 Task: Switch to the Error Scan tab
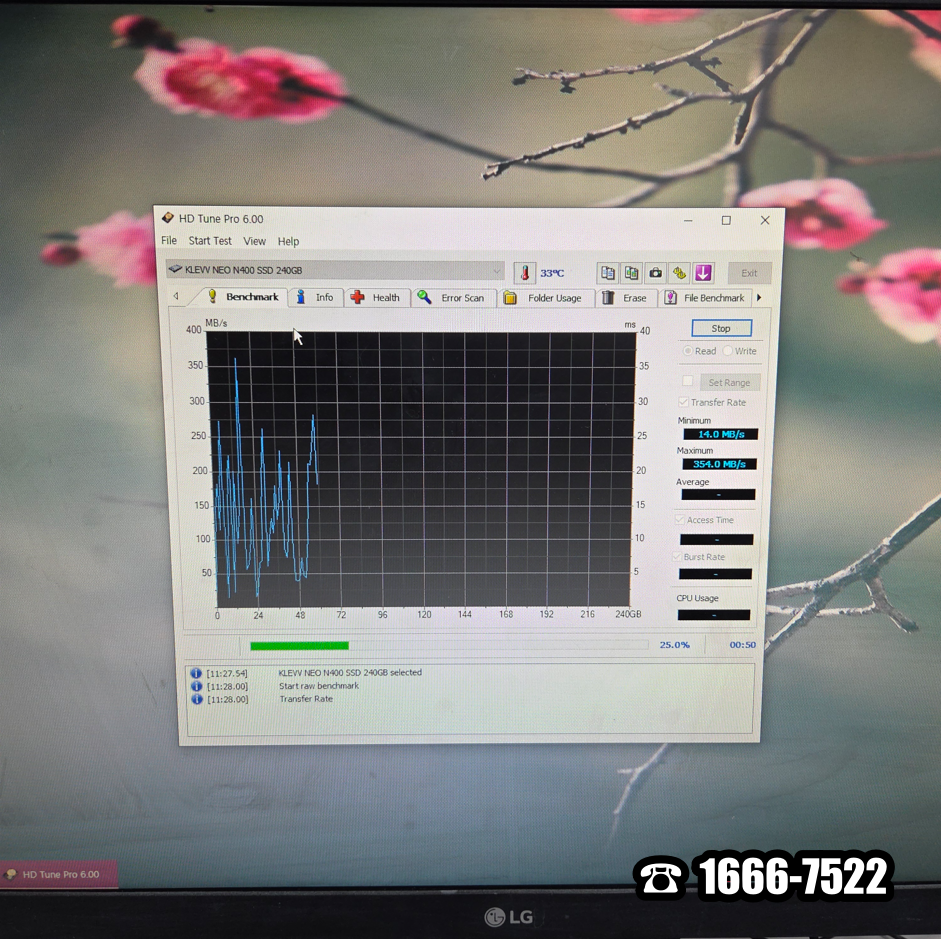tap(454, 298)
